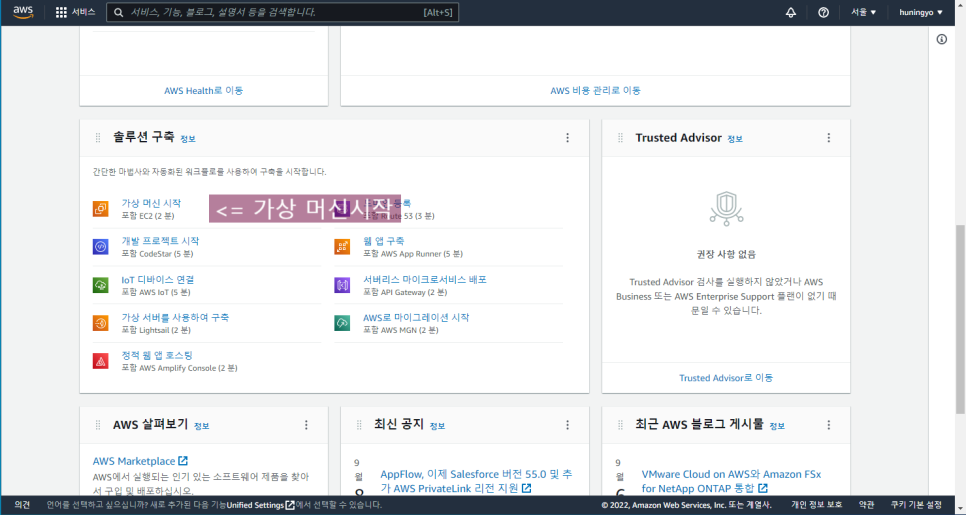Open the 웹 앱 구축 link
Screen dimensions: 966x515
pyautogui.click(x=384, y=241)
